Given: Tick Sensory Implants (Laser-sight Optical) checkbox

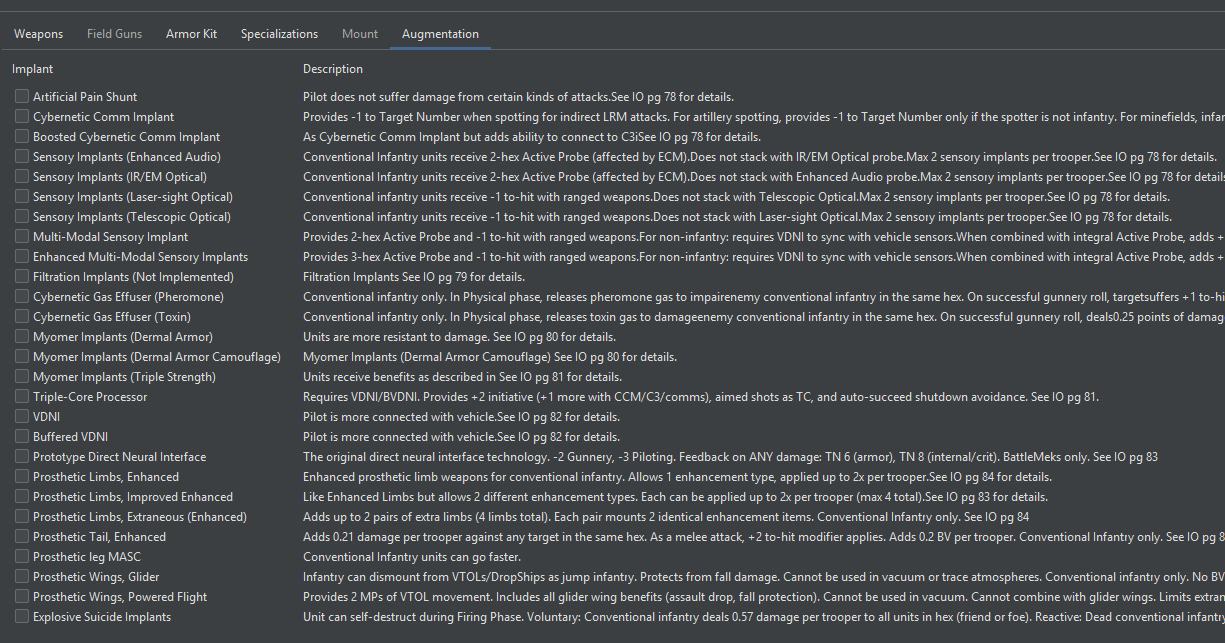Looking at the screenshot, I should (22, 197).
